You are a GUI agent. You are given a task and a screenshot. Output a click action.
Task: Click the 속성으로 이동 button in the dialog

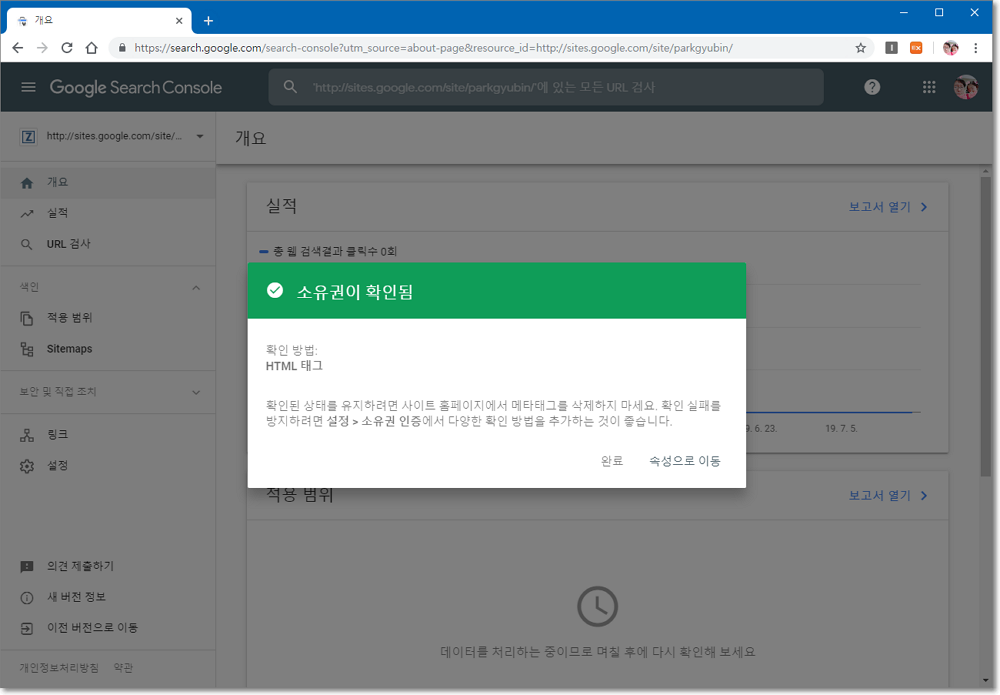(684, 460)
